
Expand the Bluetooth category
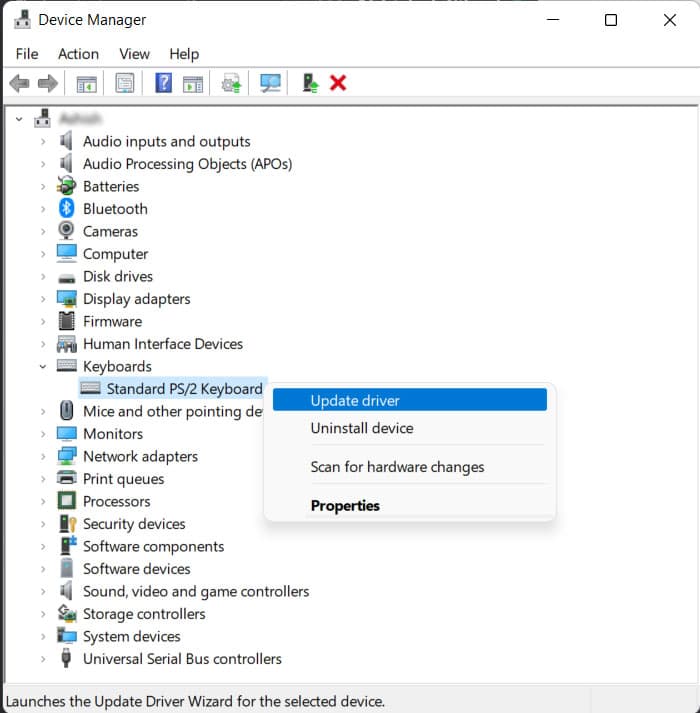click(43, 209)
